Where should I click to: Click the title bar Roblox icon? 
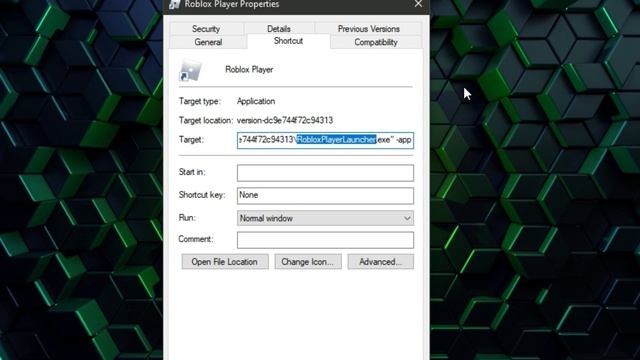click(x=175, y=4)
